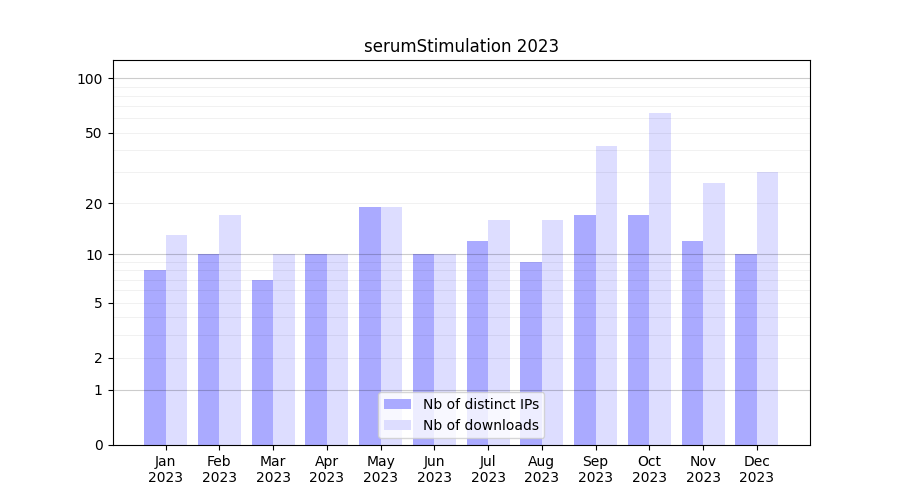
Task: Select the 'Nb of downloads' legend label
Action: coord(480,425)
